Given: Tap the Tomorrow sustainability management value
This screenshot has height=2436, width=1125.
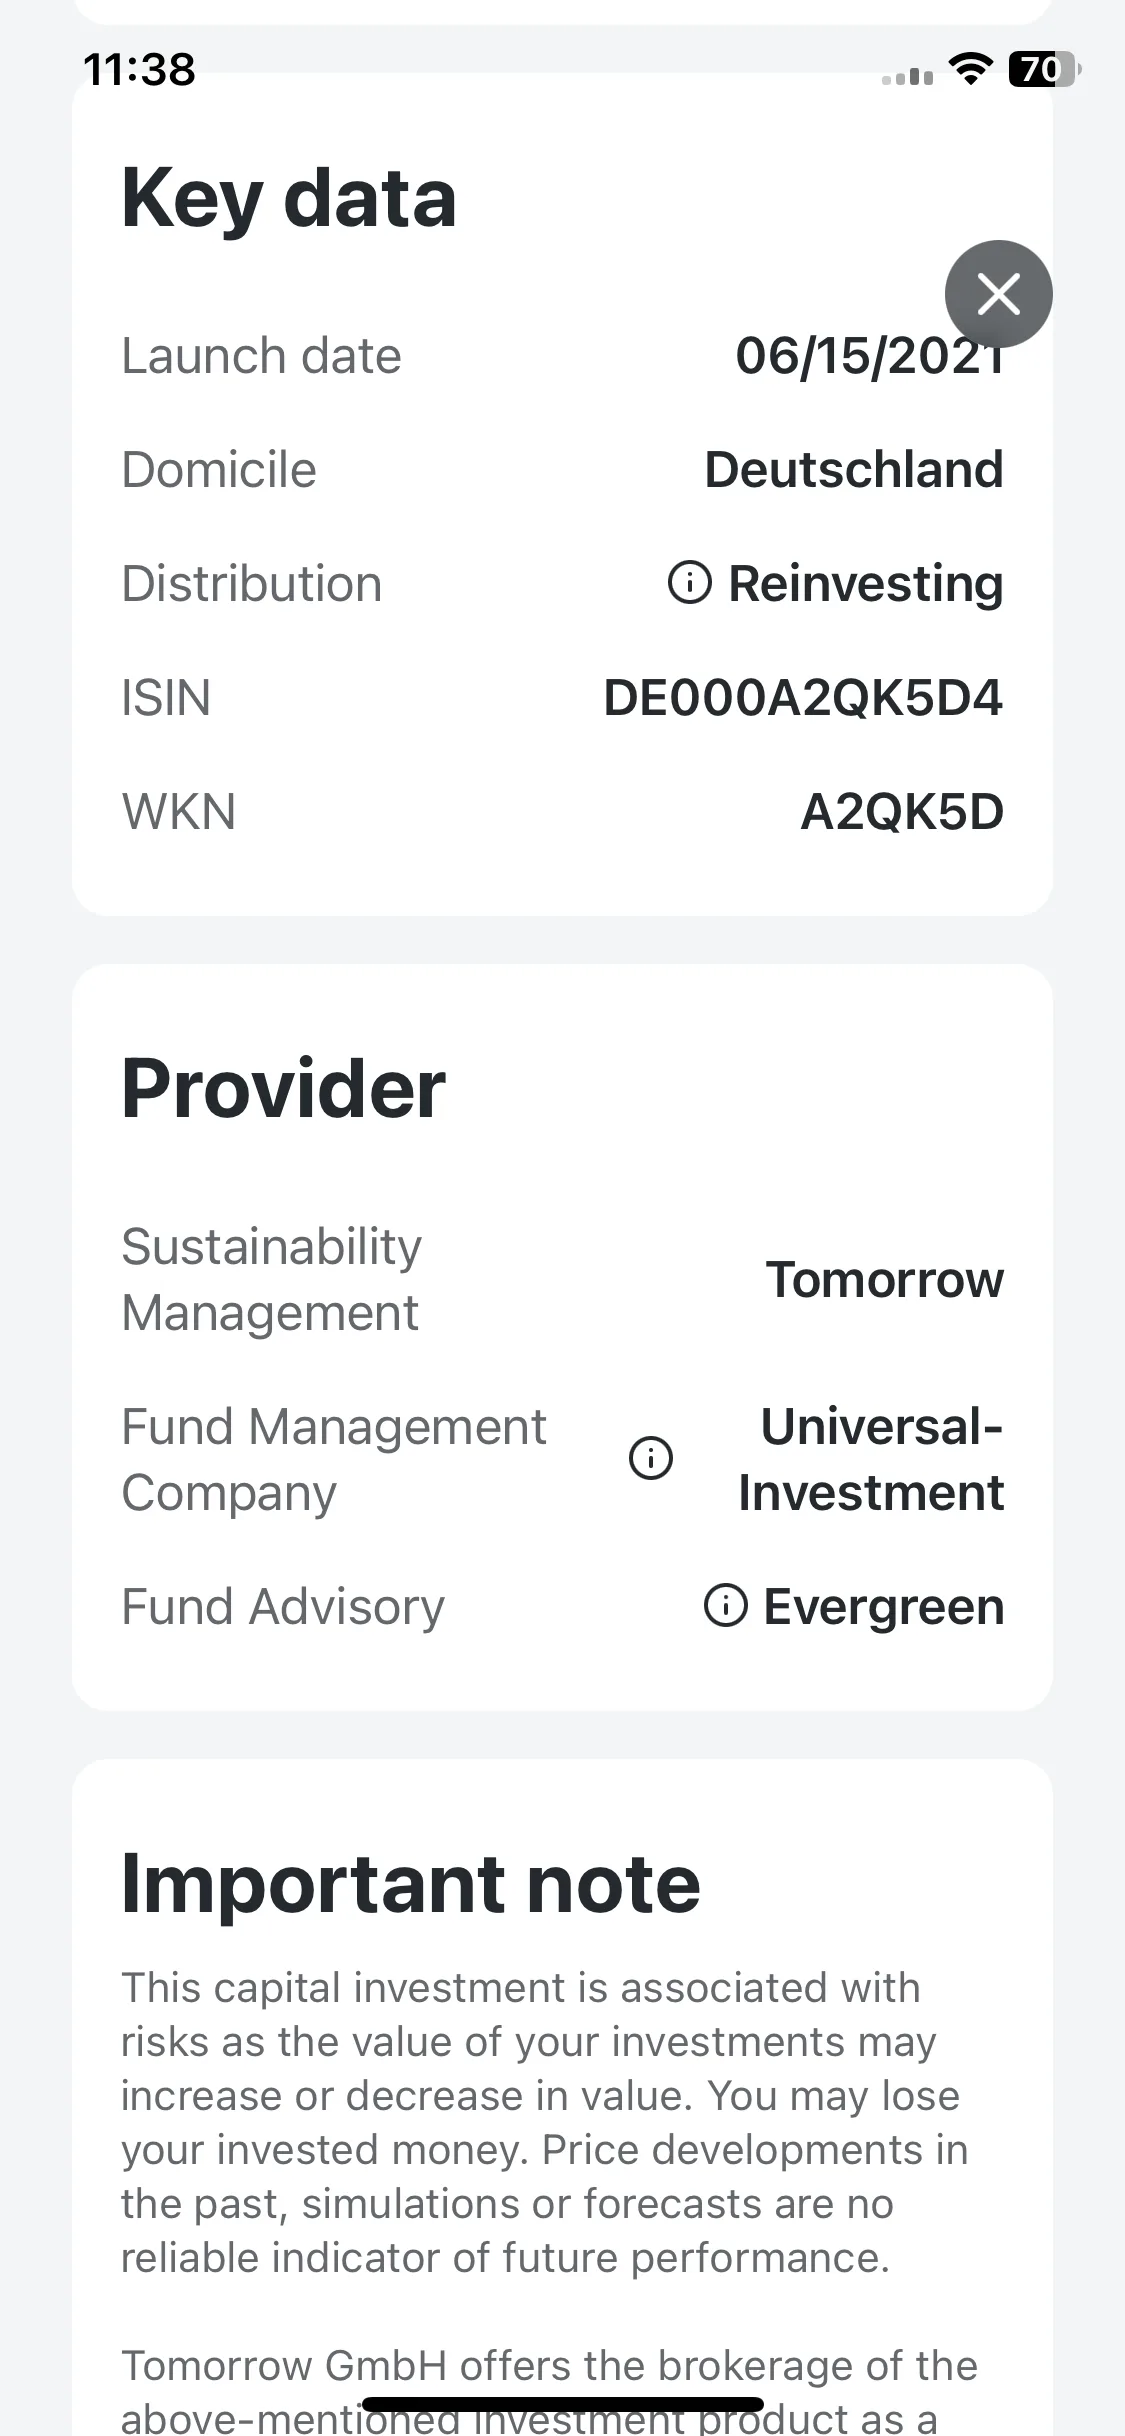Looking at the screenshot, I should [x=884, y=1279].
